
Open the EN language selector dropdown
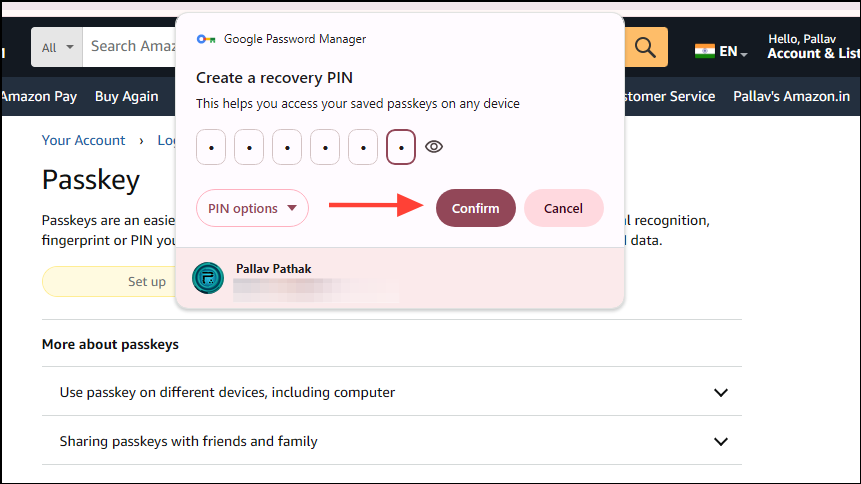733,52
